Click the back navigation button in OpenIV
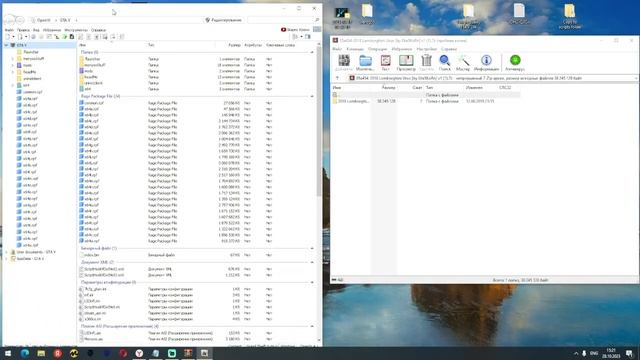Viewport: 640px width, 360px height. point(9,20)
